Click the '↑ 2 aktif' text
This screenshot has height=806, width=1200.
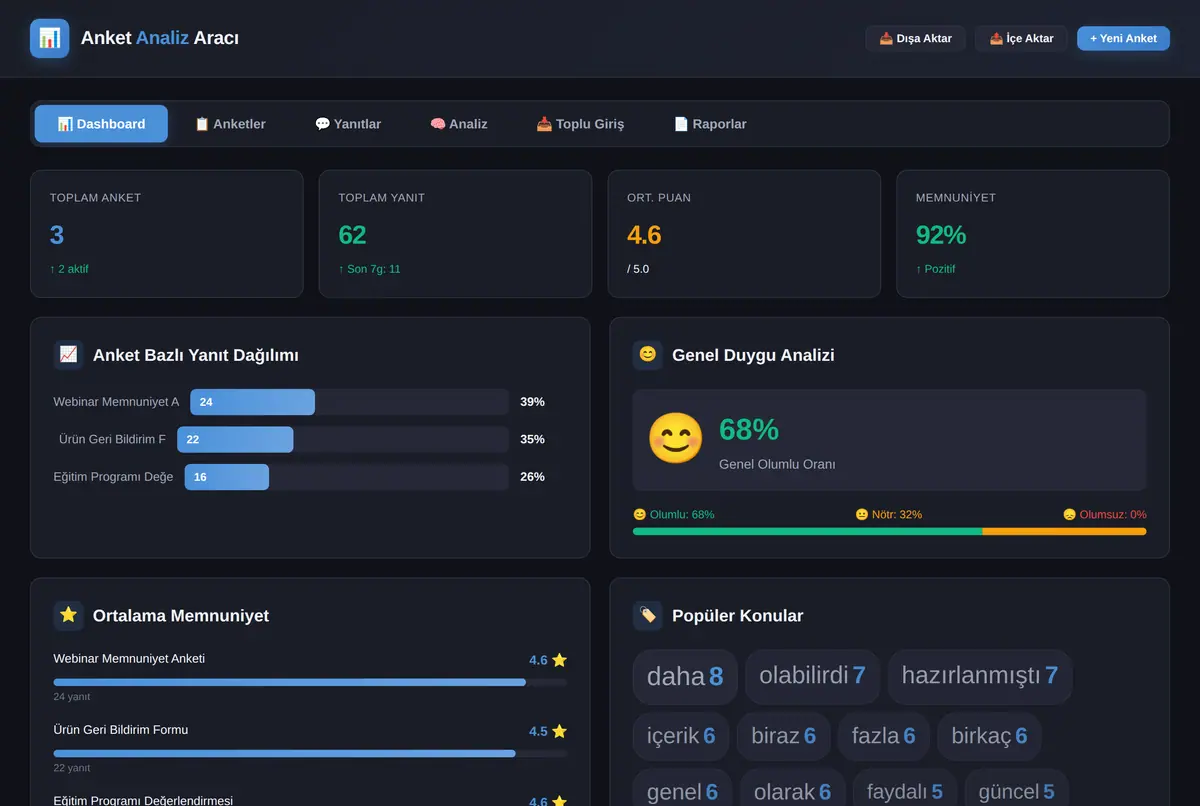tap(69, 269)
